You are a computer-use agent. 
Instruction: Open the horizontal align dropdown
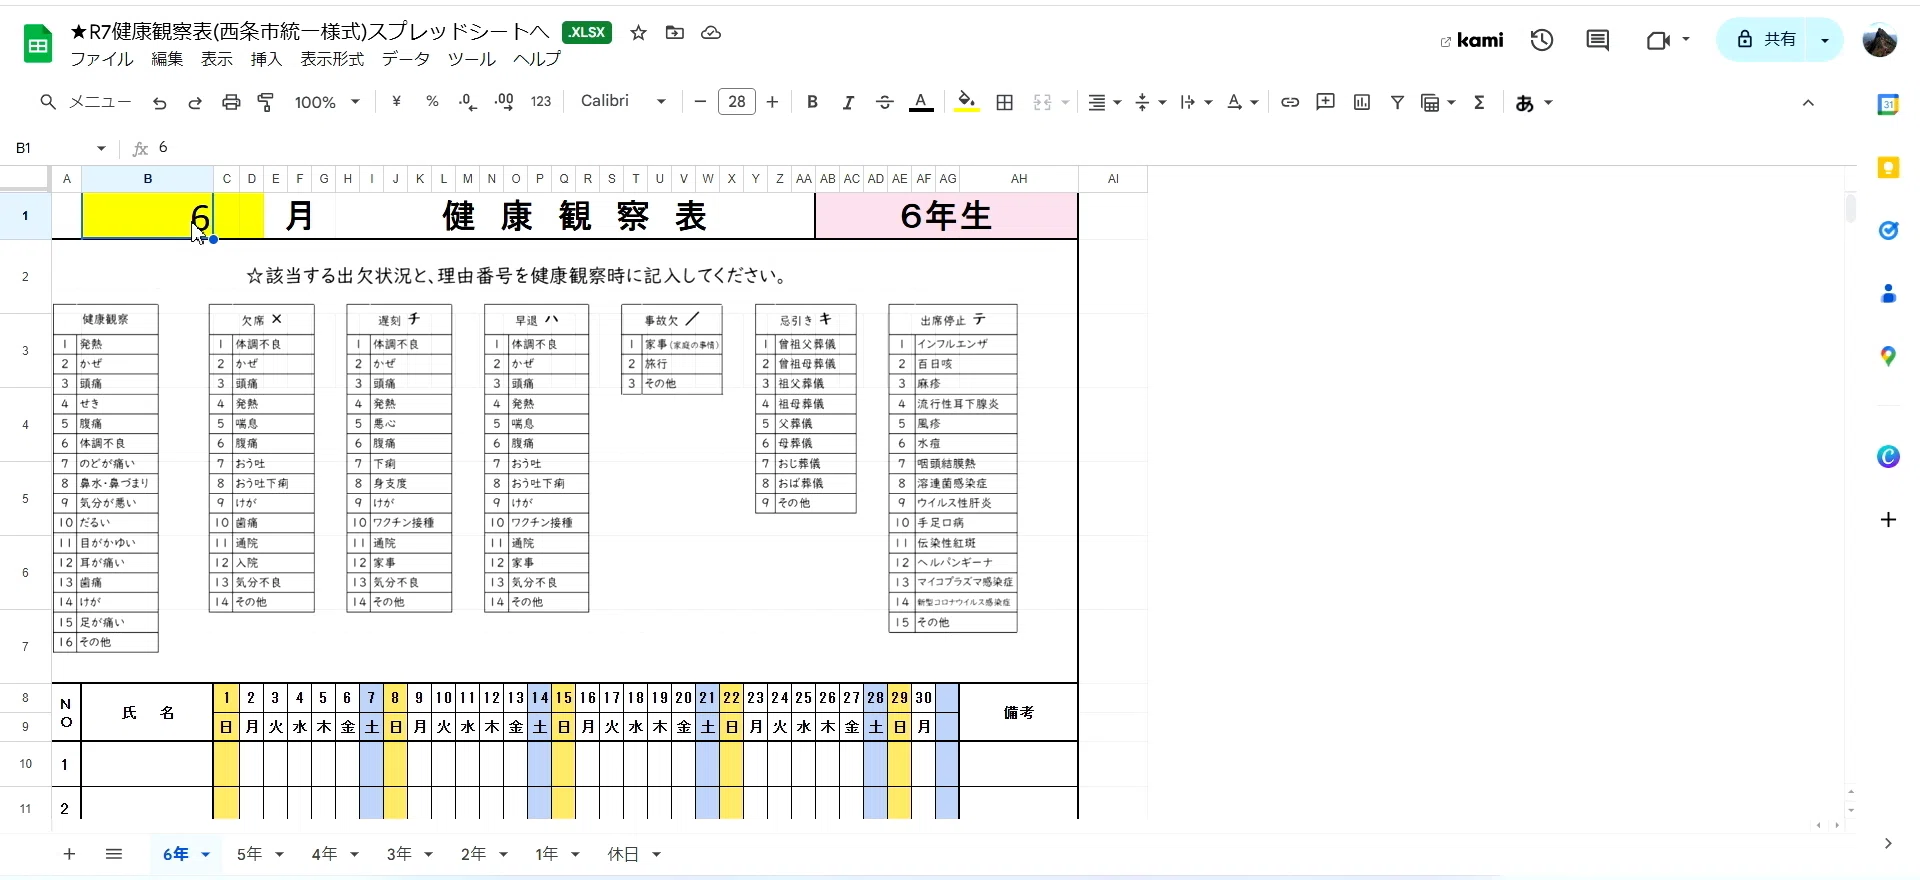tap(1104, 102)
